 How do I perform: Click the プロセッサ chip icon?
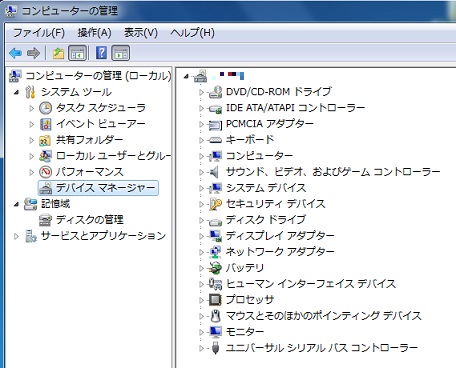pyautogui.click(x=215, y=300)
